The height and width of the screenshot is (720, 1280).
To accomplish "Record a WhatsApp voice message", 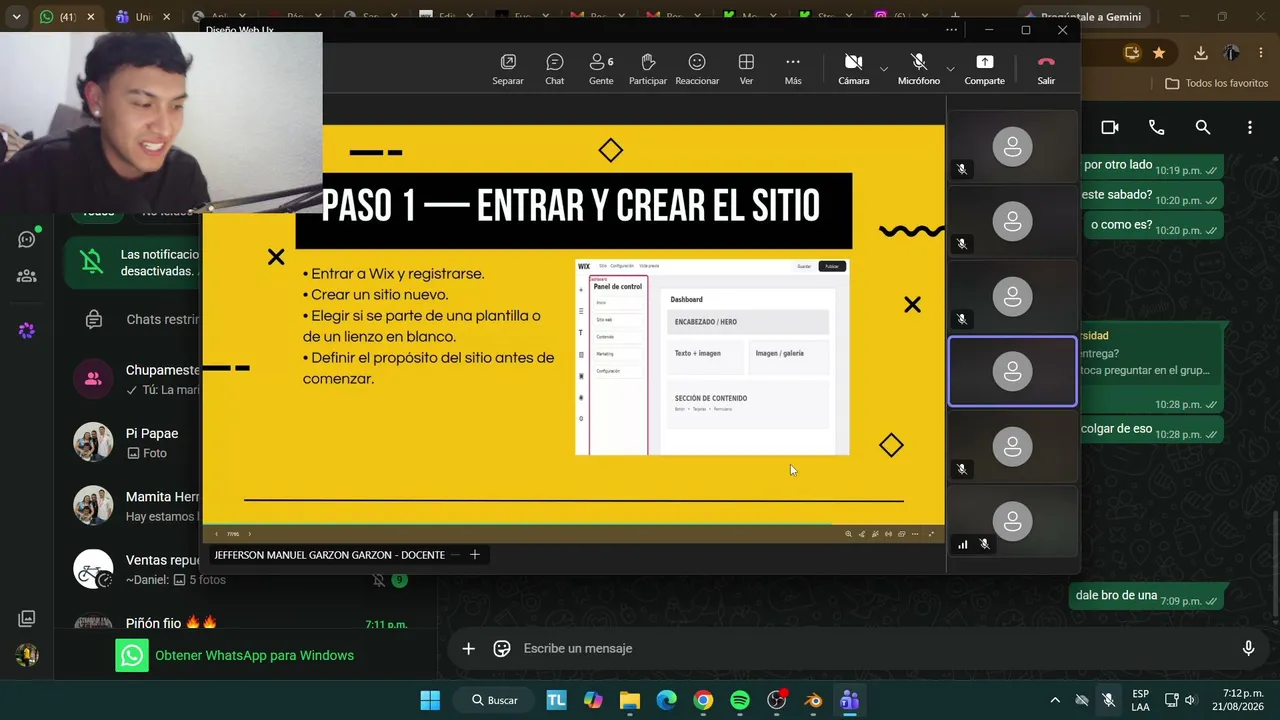I will 1248,649.
